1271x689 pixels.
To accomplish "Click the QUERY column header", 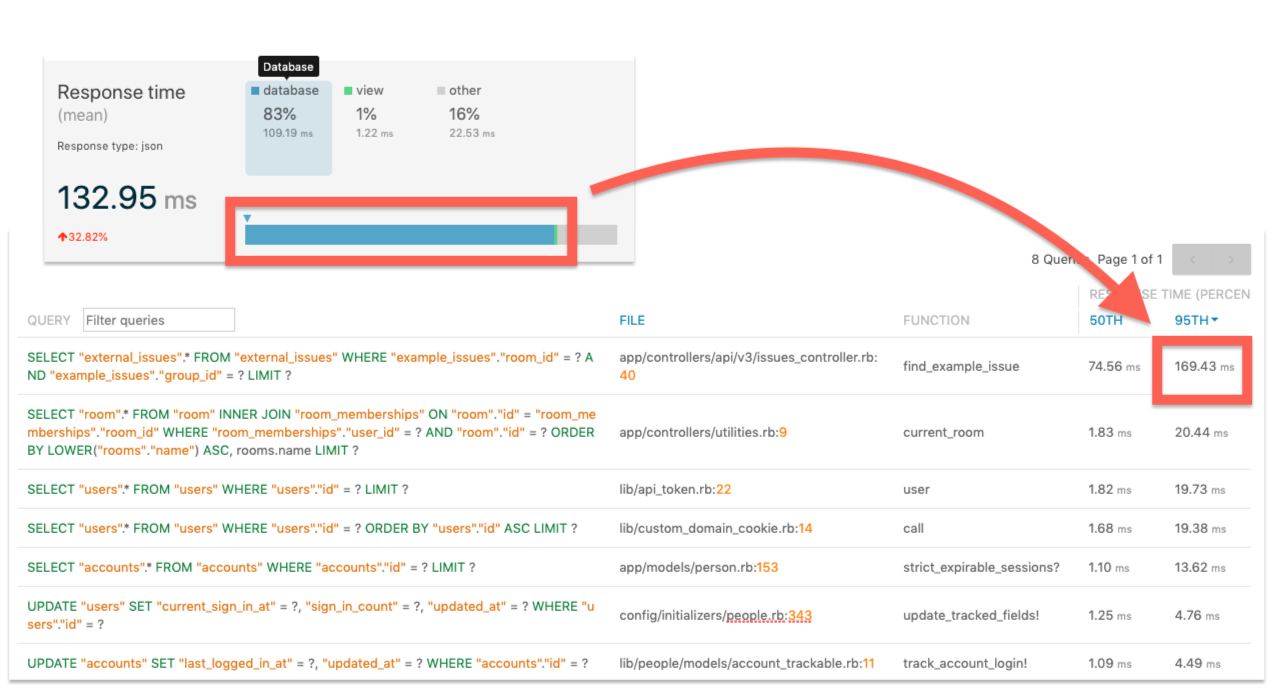I will click(48, 320).
